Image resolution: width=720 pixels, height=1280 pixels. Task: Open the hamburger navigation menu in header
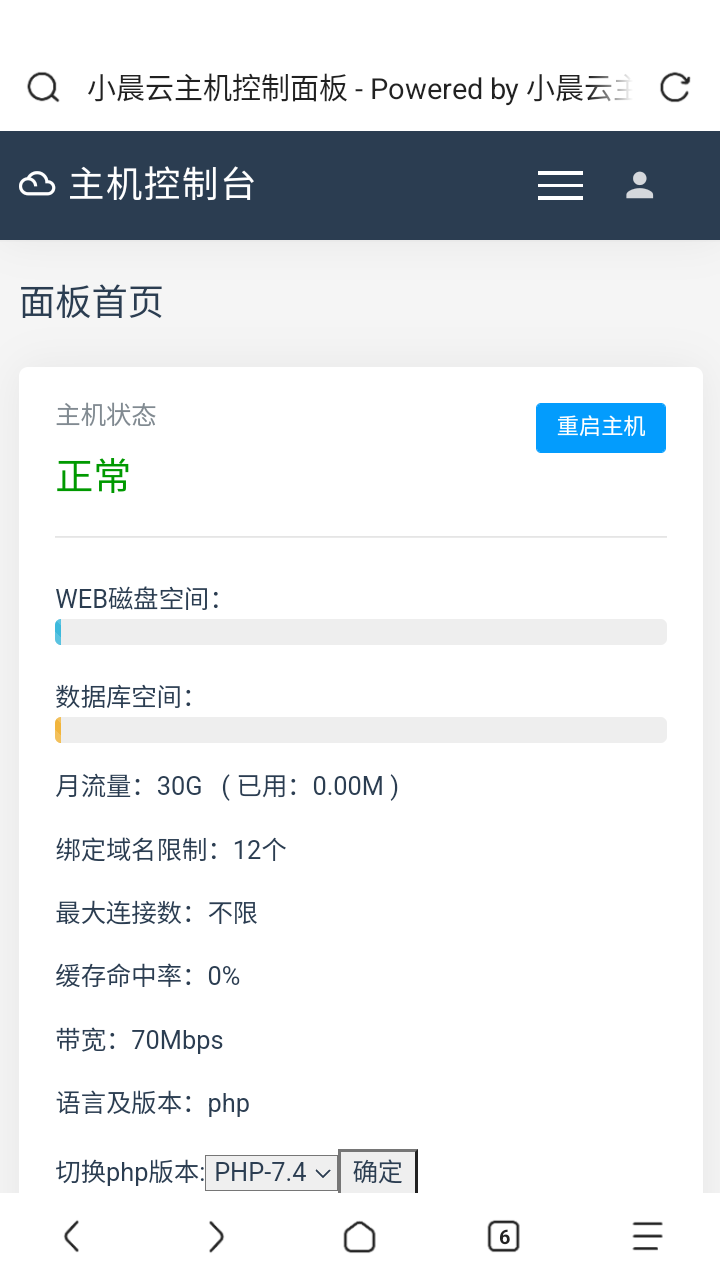pyautogui.click(x=560, y=185)
